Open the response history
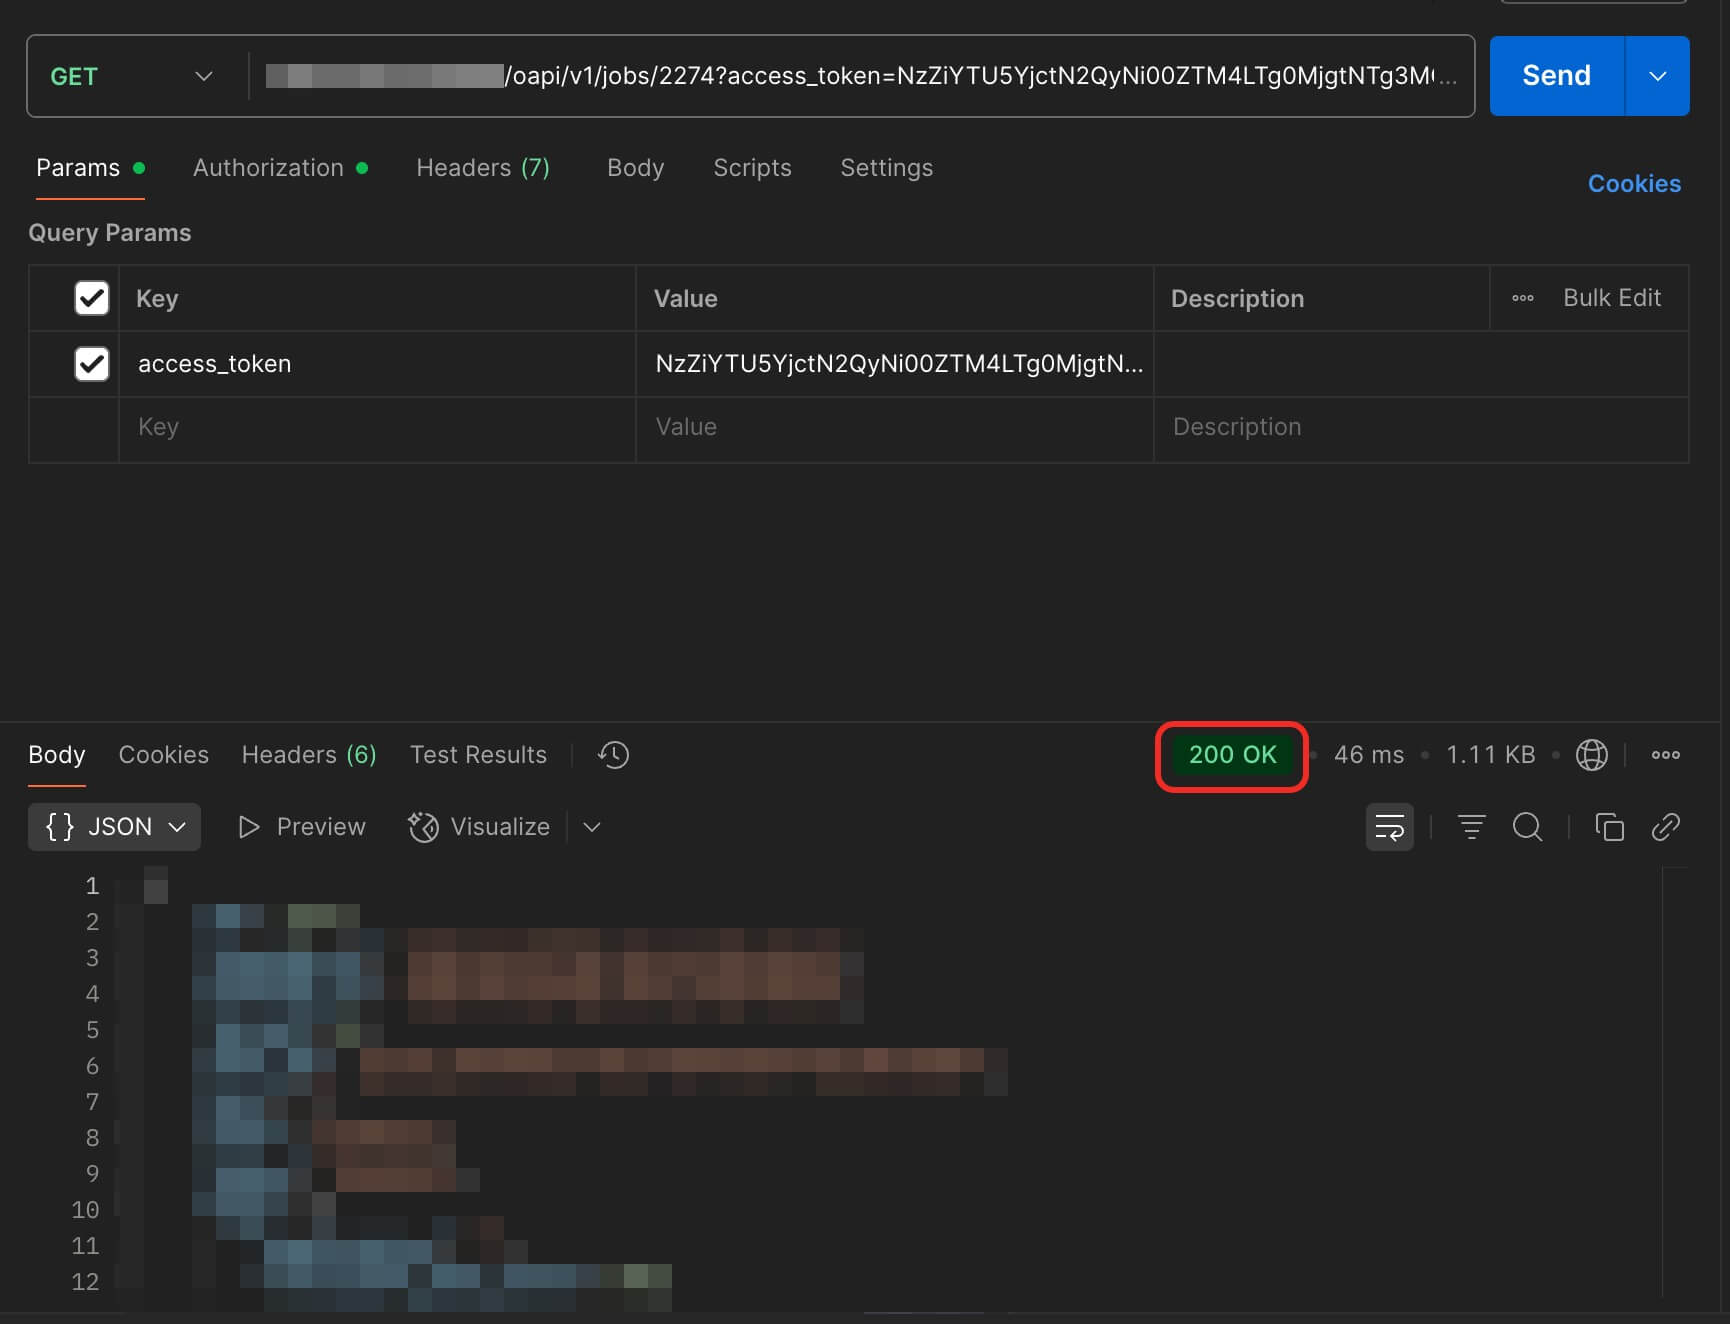The width and height of the screenshot is (1730, 1324). [613, 755]
